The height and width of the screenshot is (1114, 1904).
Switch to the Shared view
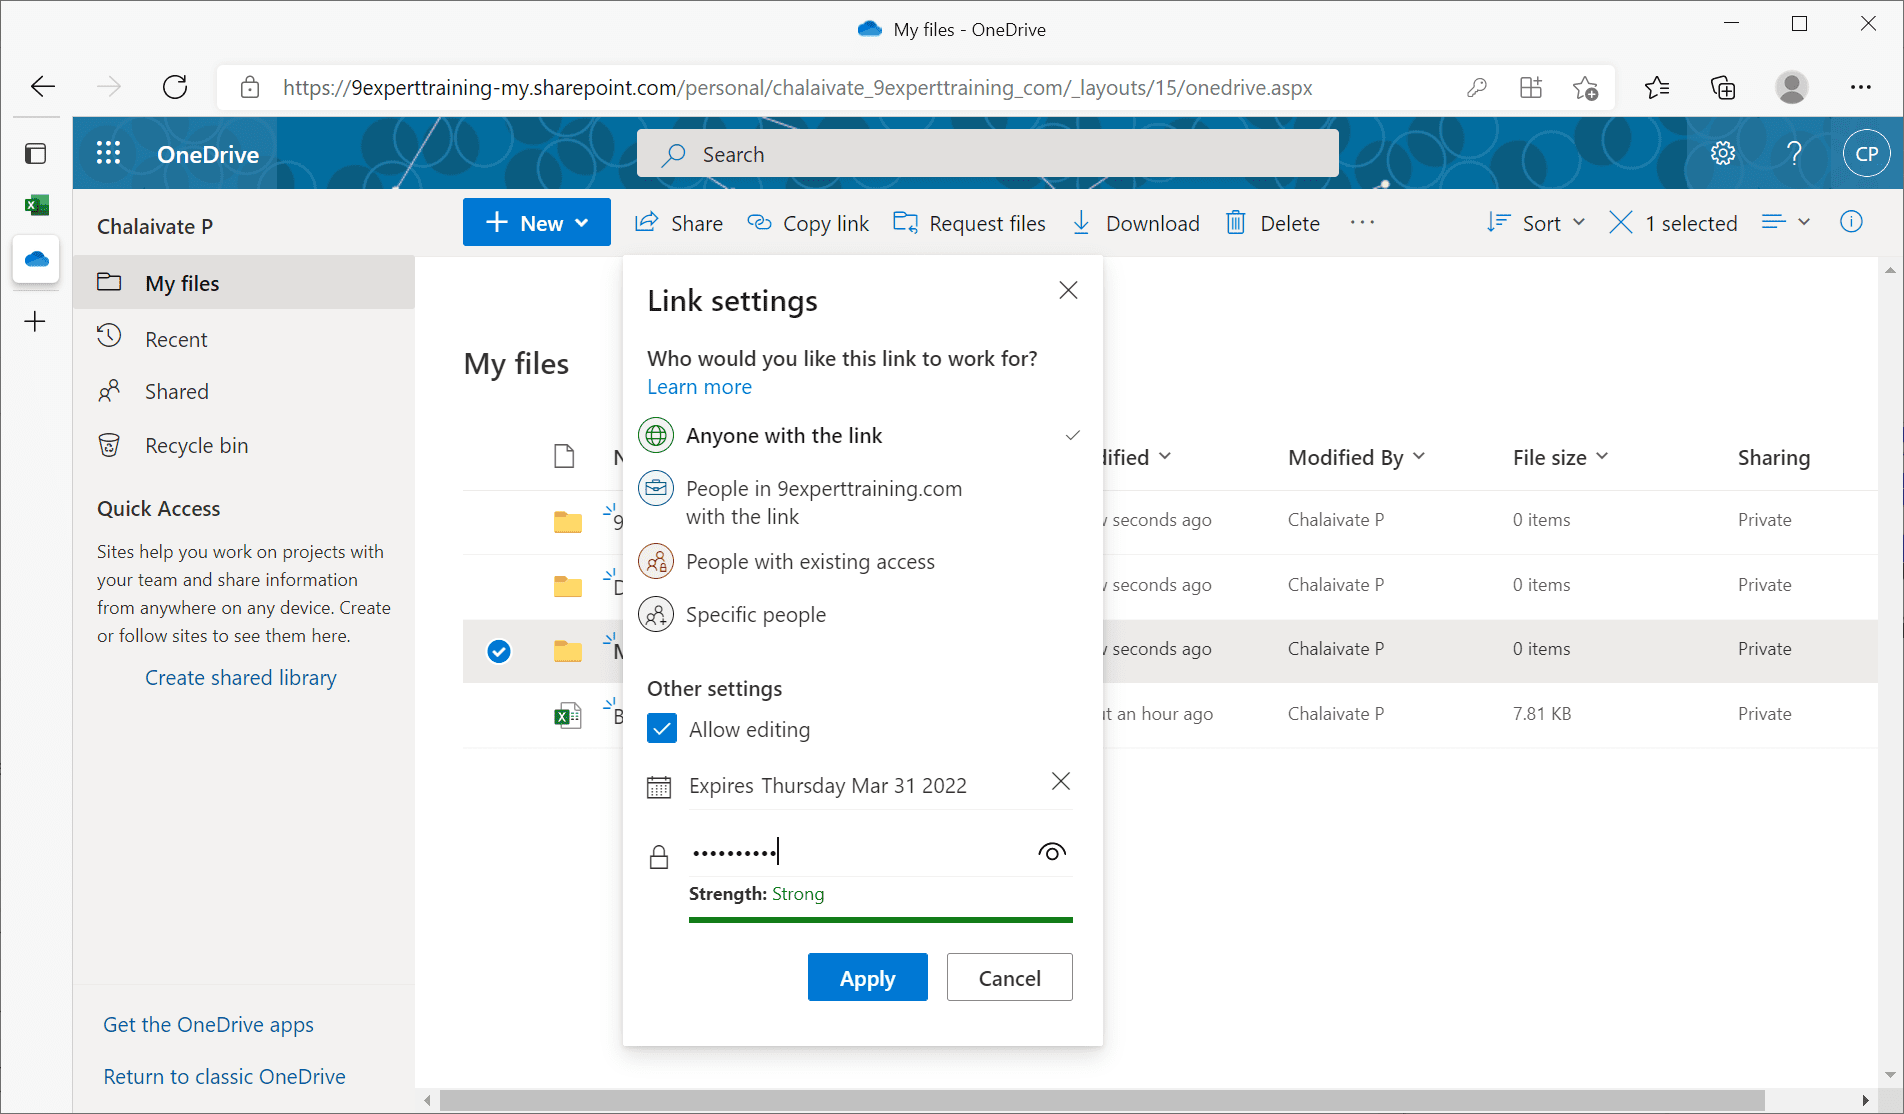[176, 391]
